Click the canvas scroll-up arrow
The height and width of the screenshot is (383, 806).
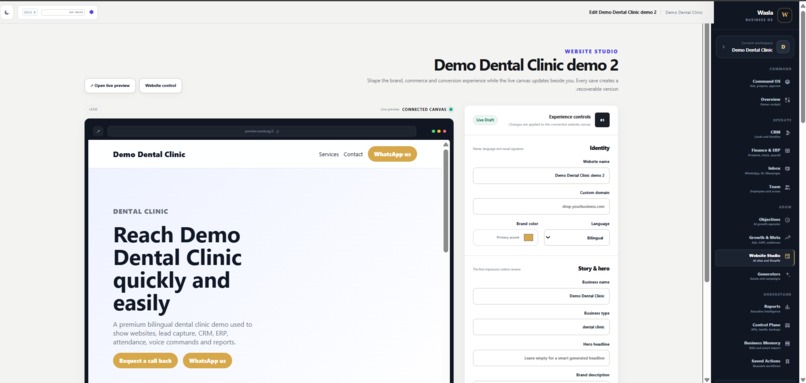point(446,144)
